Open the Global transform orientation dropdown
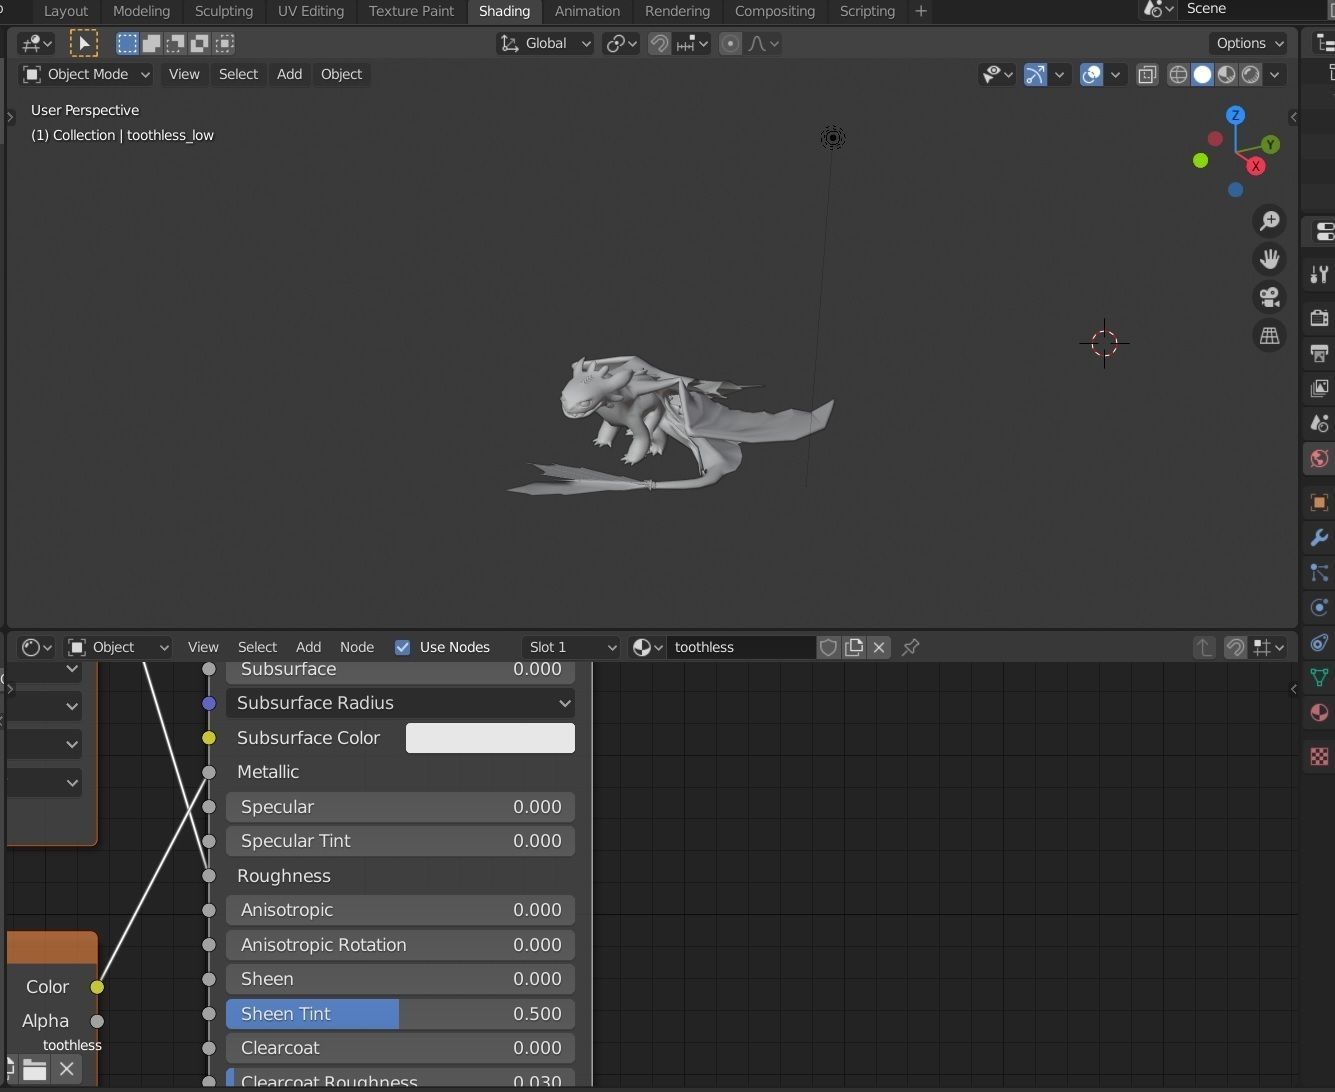Viewport: 1335px width, 1092px height. (x=546, y=43)
